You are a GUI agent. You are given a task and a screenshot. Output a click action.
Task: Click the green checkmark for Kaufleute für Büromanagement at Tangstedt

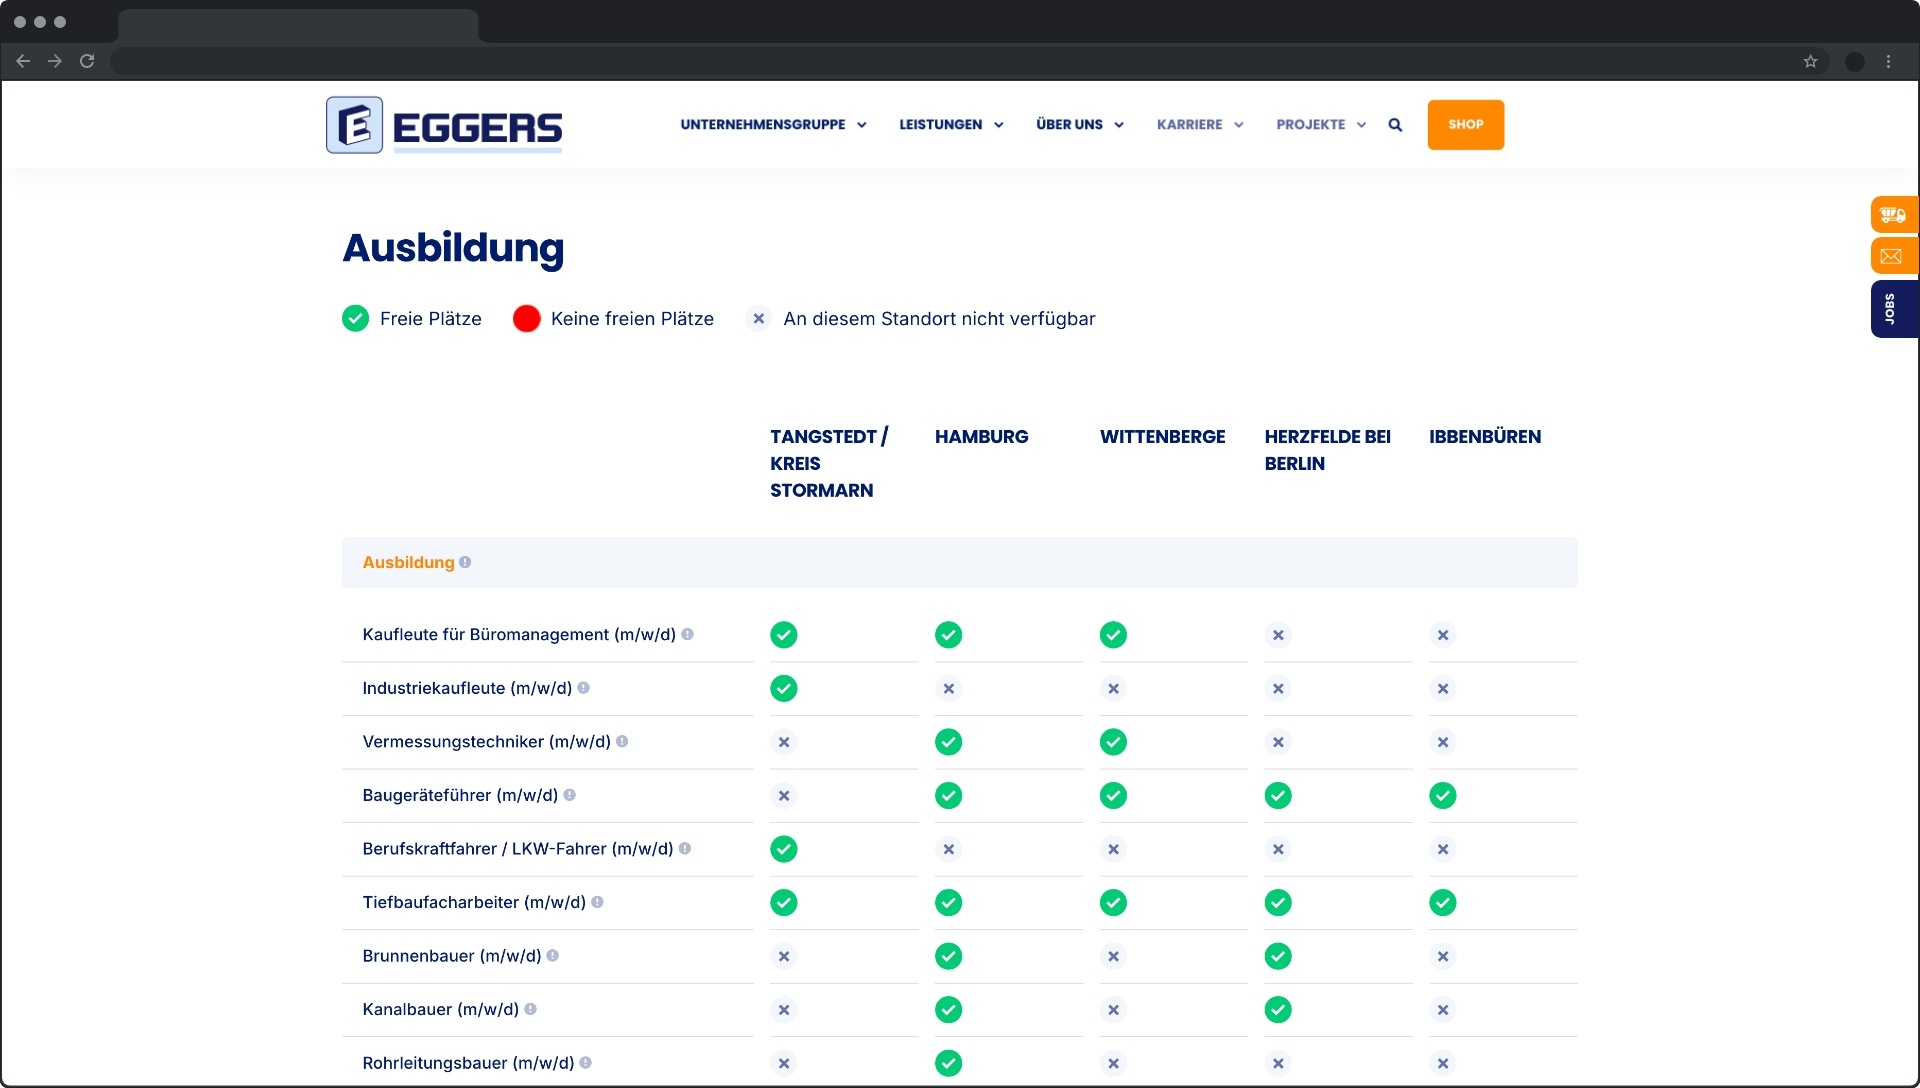[x=784, y=634]
